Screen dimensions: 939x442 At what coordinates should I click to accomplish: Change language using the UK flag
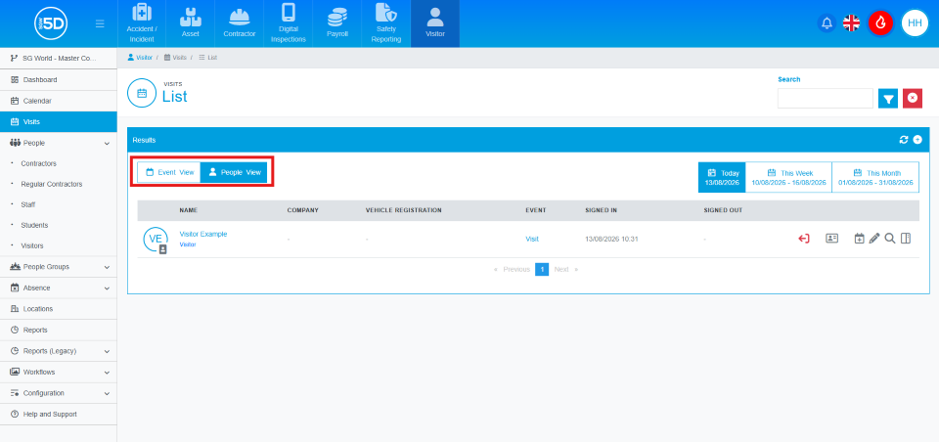[x=851, y=23]
